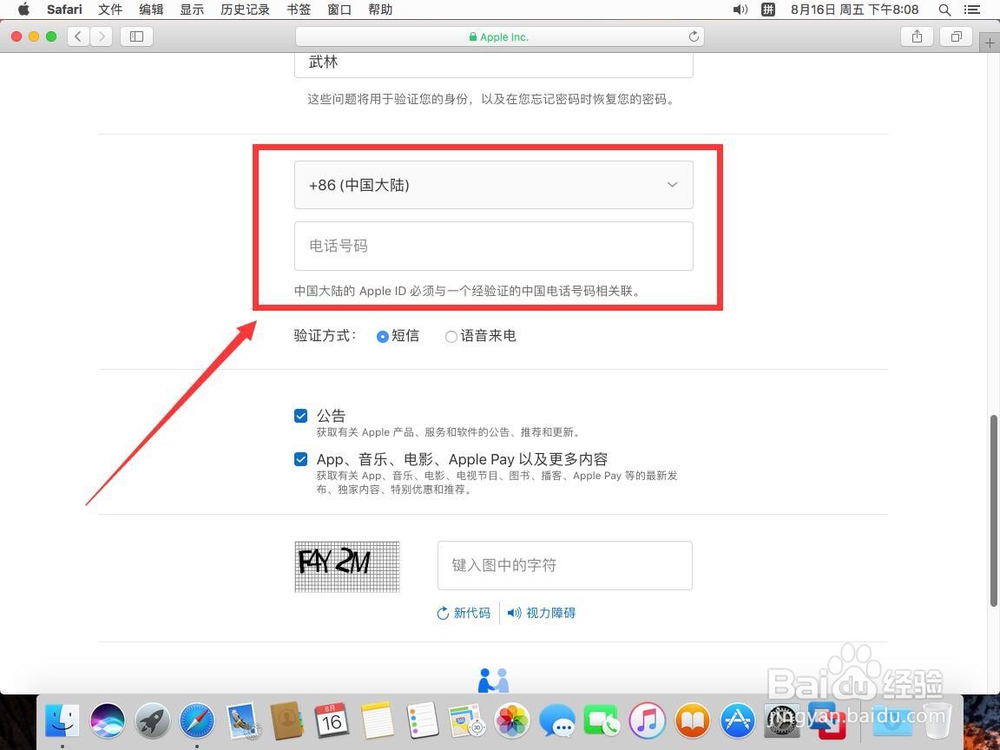Open Safari compass icon in Dock
1000x750 pixels.
196,721
